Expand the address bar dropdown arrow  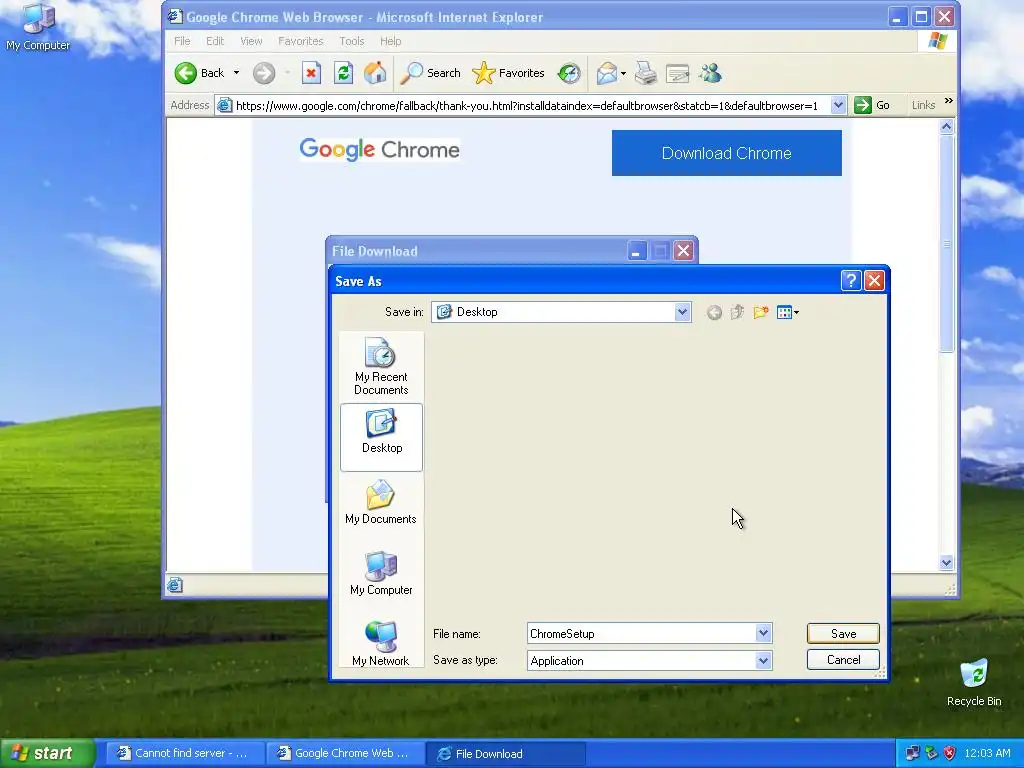point(838,105)
